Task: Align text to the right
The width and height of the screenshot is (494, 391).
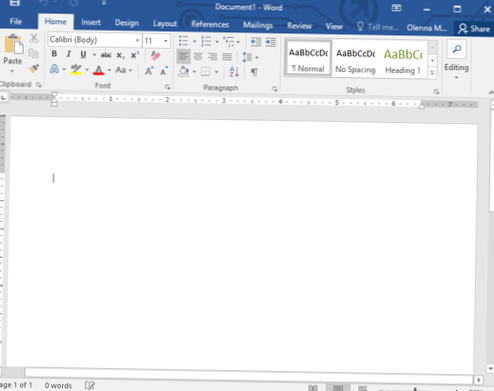Action: (x=212, y=56)
